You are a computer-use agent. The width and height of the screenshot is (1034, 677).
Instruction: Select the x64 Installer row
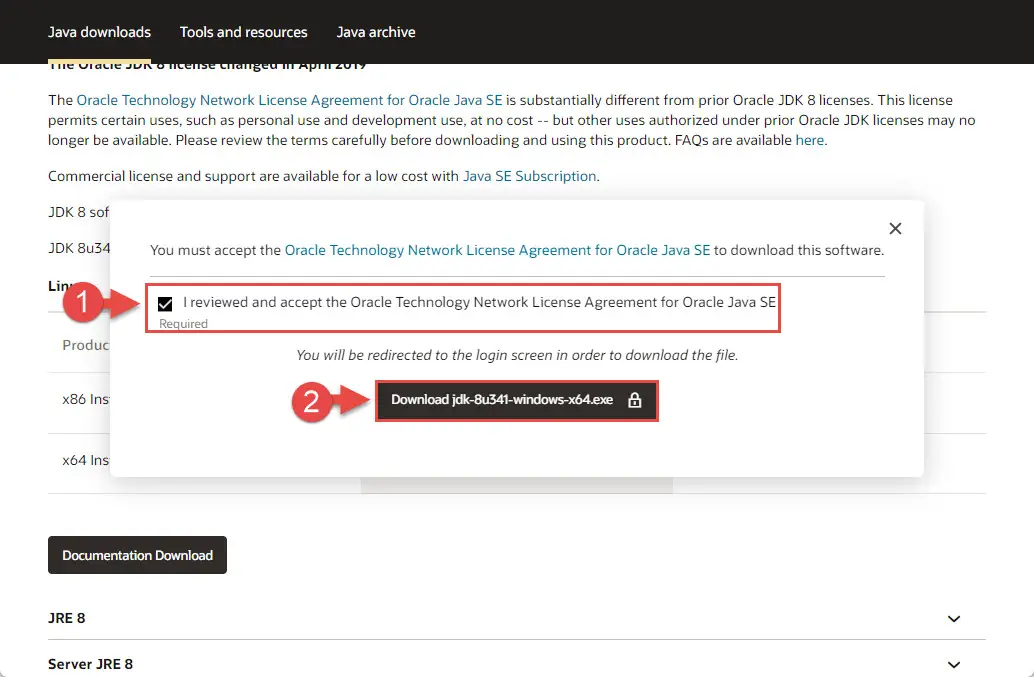[85, 460]
